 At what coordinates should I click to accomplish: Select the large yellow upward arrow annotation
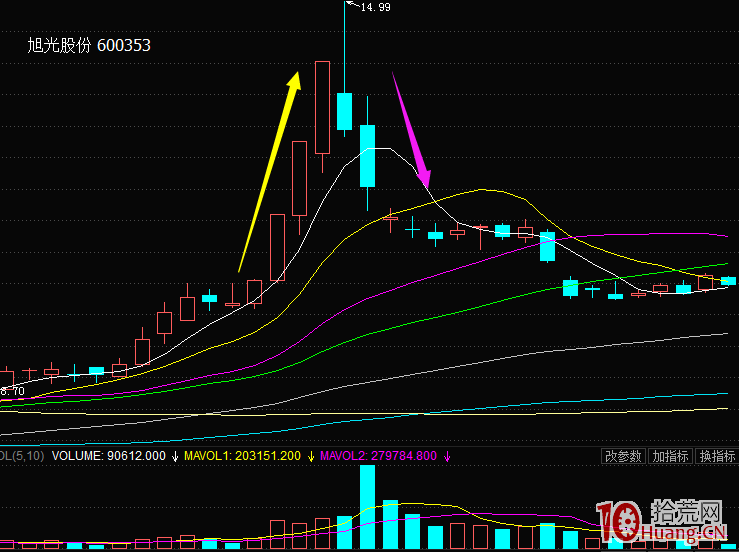[x=267, y=170]
